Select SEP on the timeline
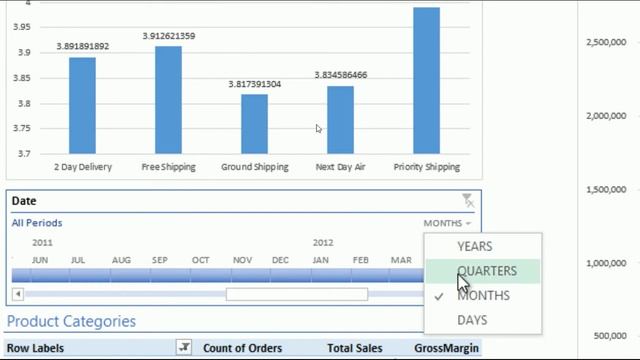640x360 pixels. [170, 275]
